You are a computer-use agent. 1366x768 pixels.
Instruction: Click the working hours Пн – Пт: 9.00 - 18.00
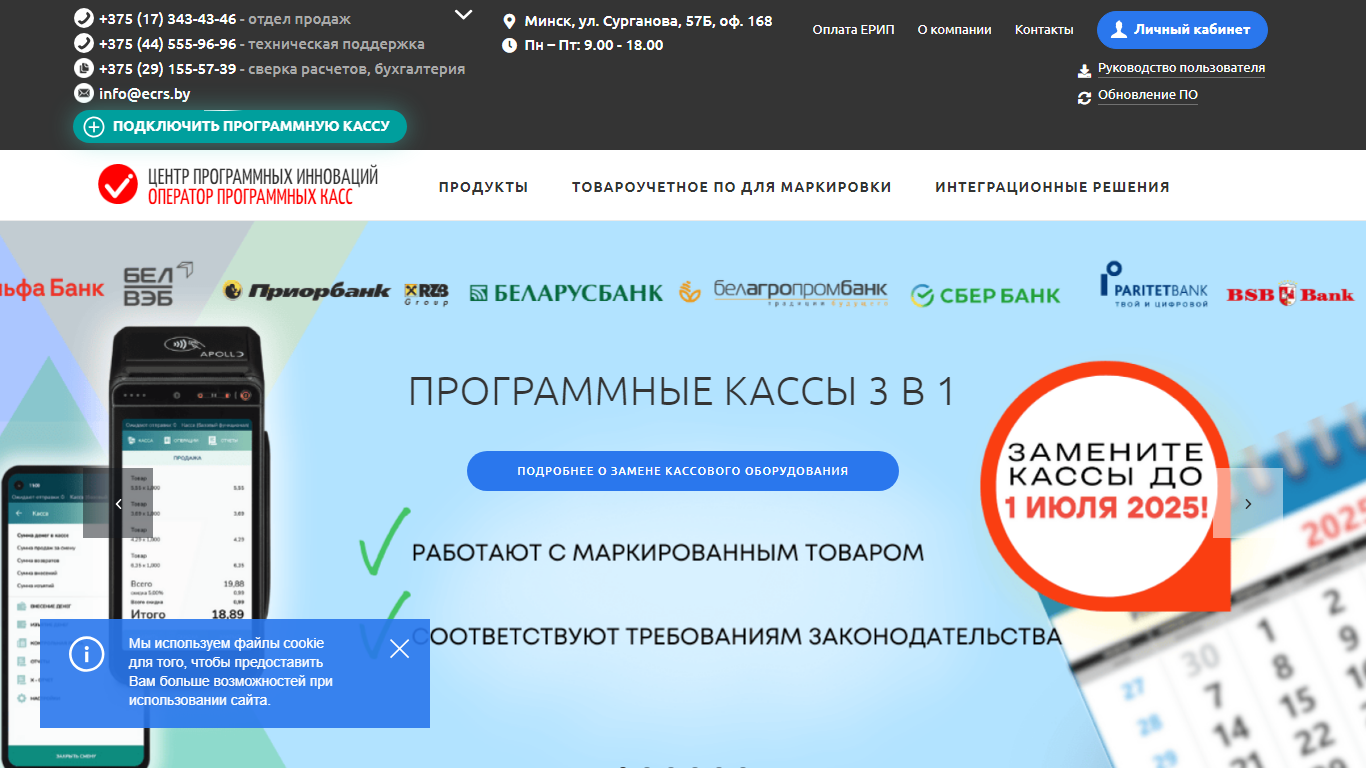click(594, 45)
